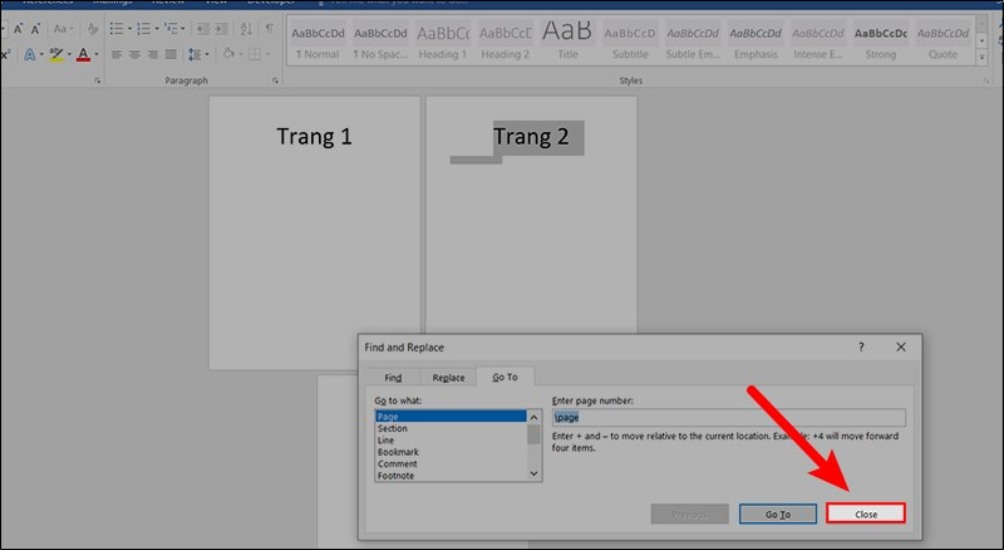Switch to the Find tab

[393, 378]
